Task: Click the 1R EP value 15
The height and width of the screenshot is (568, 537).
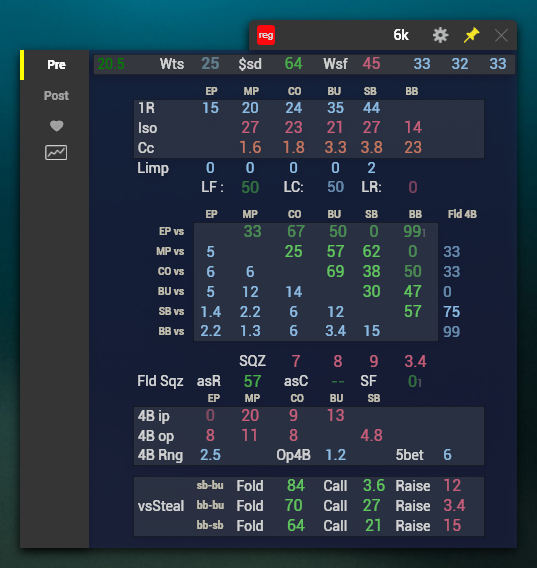Action: click(x=211, y=108)
